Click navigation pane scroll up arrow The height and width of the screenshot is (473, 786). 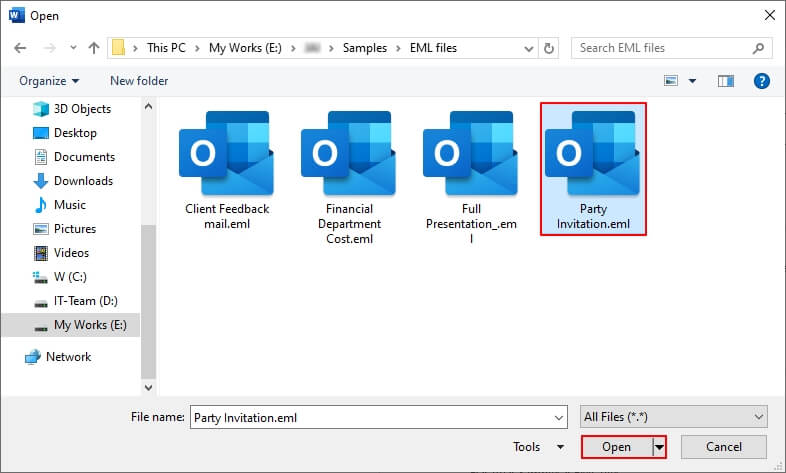pyautogui.click(x=148, y=106)
